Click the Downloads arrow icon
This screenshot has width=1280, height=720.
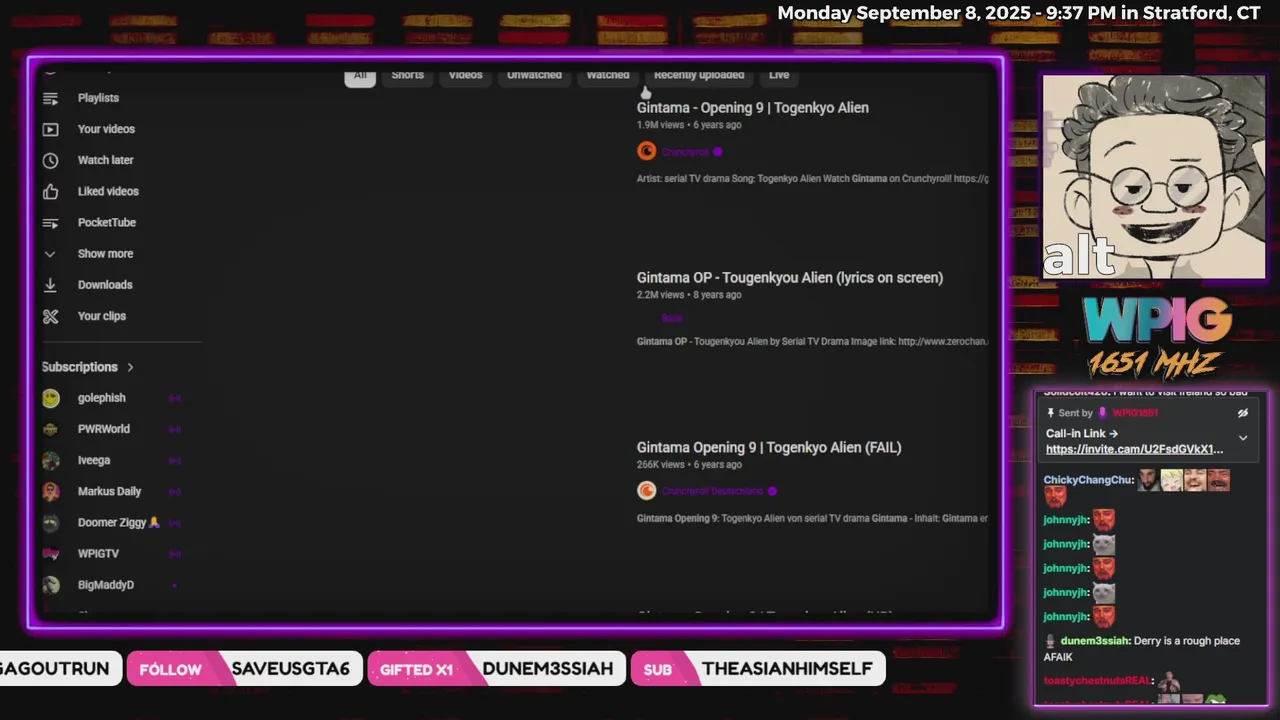(50, 285)
